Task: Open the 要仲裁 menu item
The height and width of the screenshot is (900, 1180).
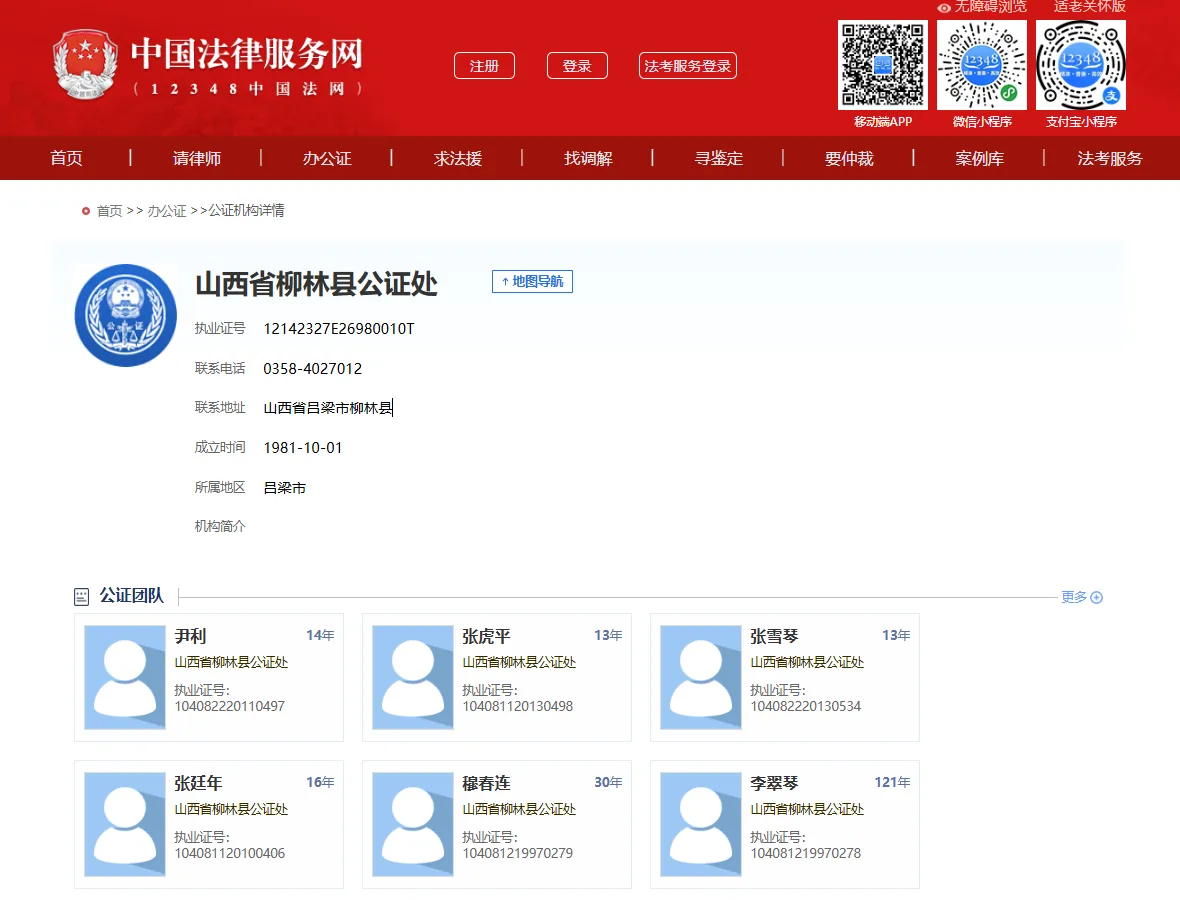Action: [849, 158]
